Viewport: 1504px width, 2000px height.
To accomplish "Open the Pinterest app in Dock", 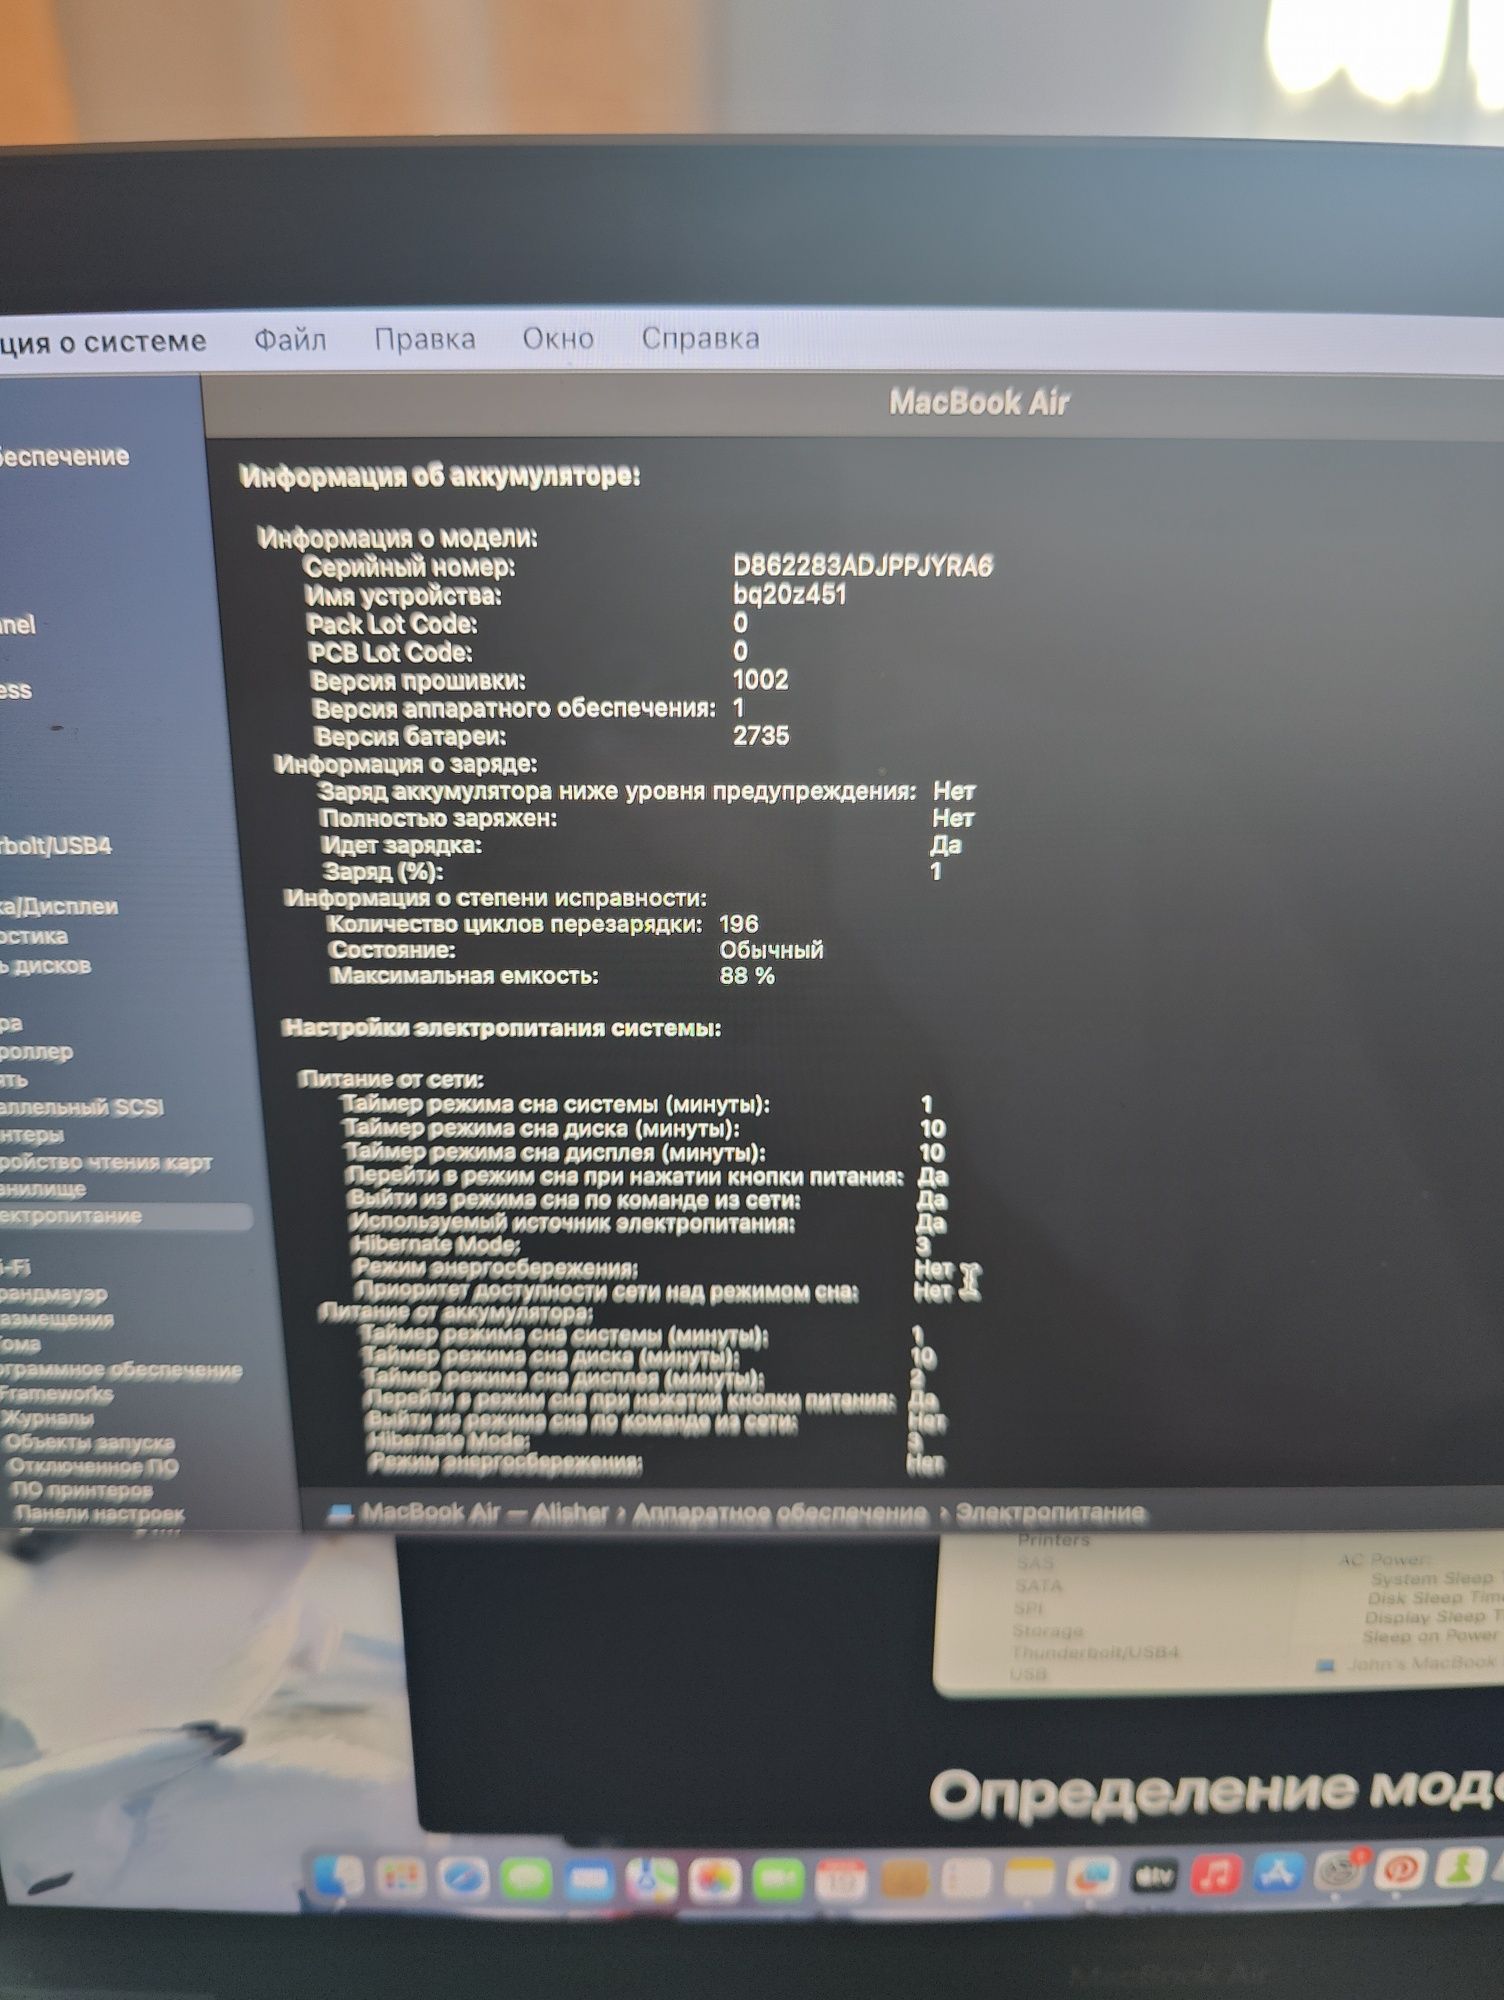I will [x=1400, y=1870].
